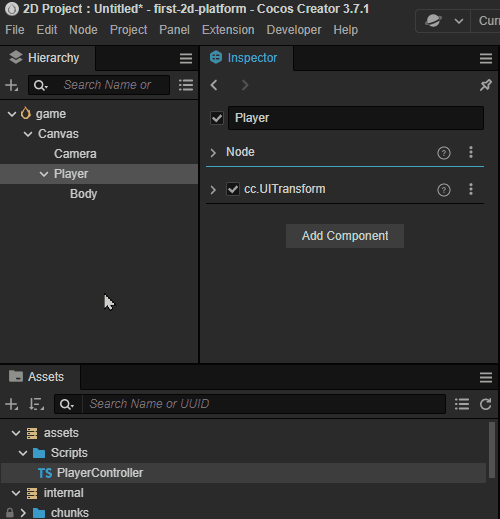This screenshot has width=500, height=519.
Task: Open the Project menu
Action: pyautogui.click(x=128, y=30)
